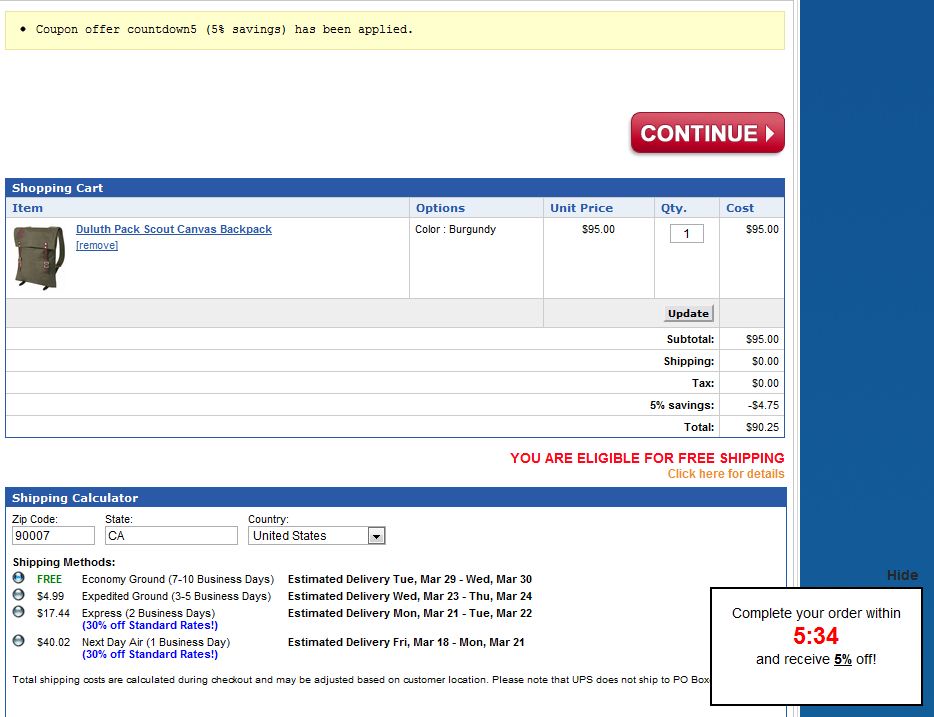Hide the countdown offer popup

pos(902,575)
